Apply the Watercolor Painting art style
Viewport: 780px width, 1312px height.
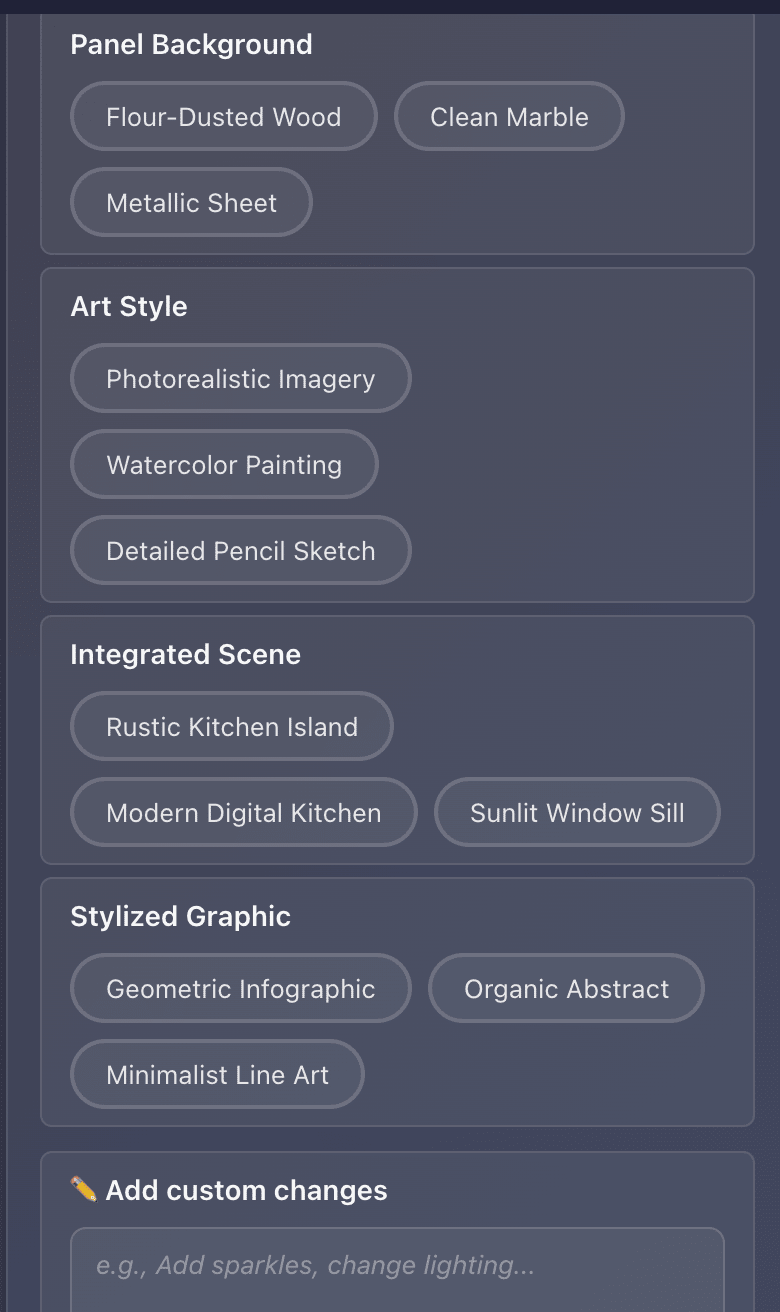[x=224, y=465]
